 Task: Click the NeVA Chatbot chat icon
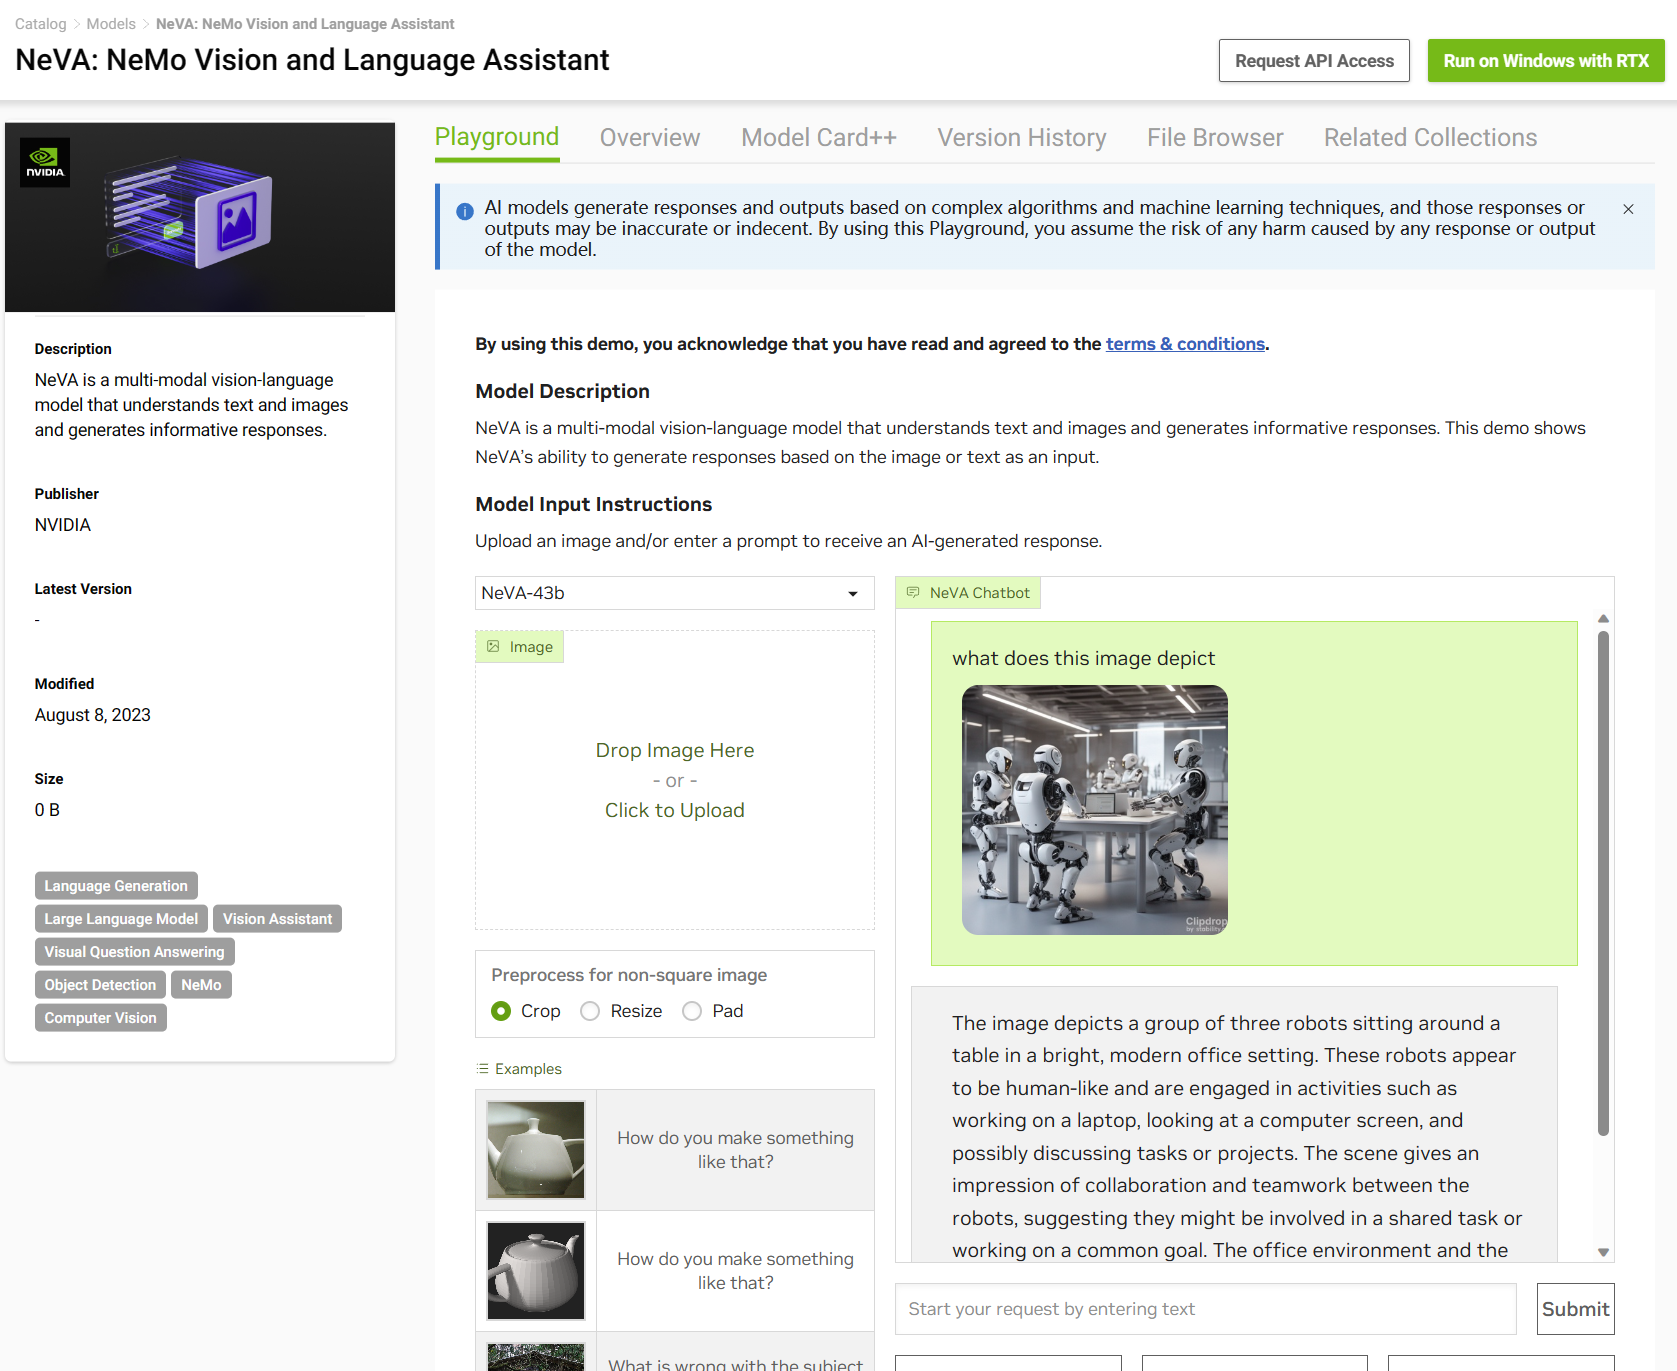point(913,593)
